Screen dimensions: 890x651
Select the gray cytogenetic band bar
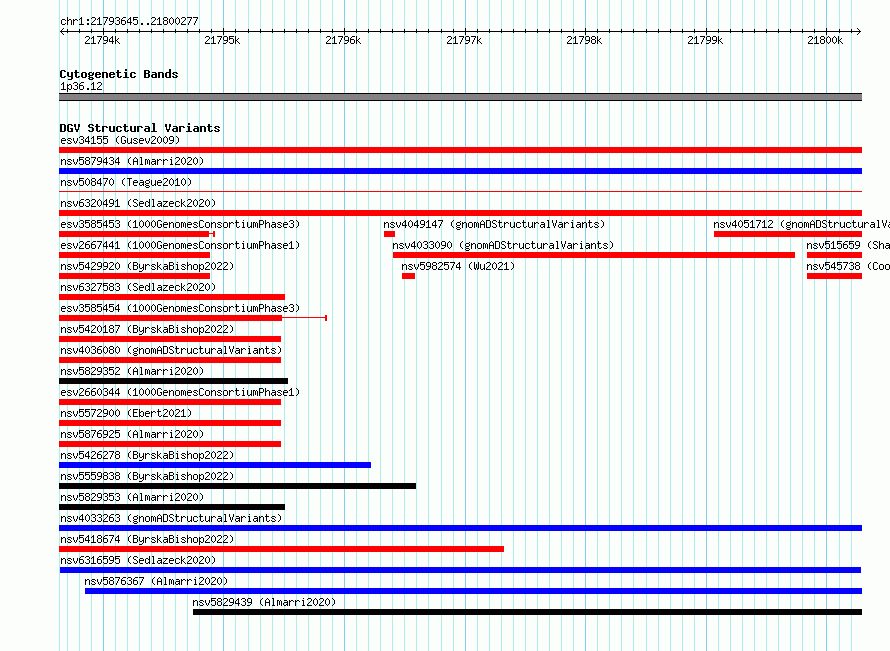point(460,97)
